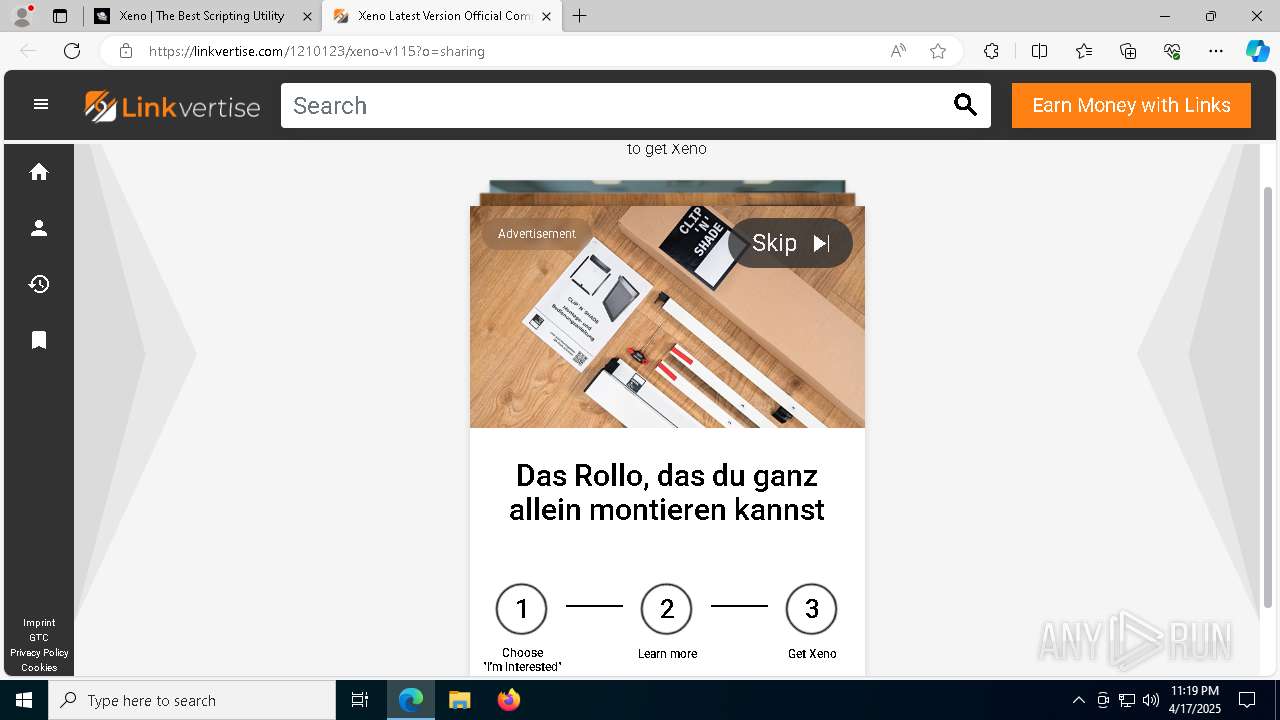Close the Xeno Latest Version tab
This screenshot has width=1280, height=720.
pyautogui.click(x=546, y=16)
